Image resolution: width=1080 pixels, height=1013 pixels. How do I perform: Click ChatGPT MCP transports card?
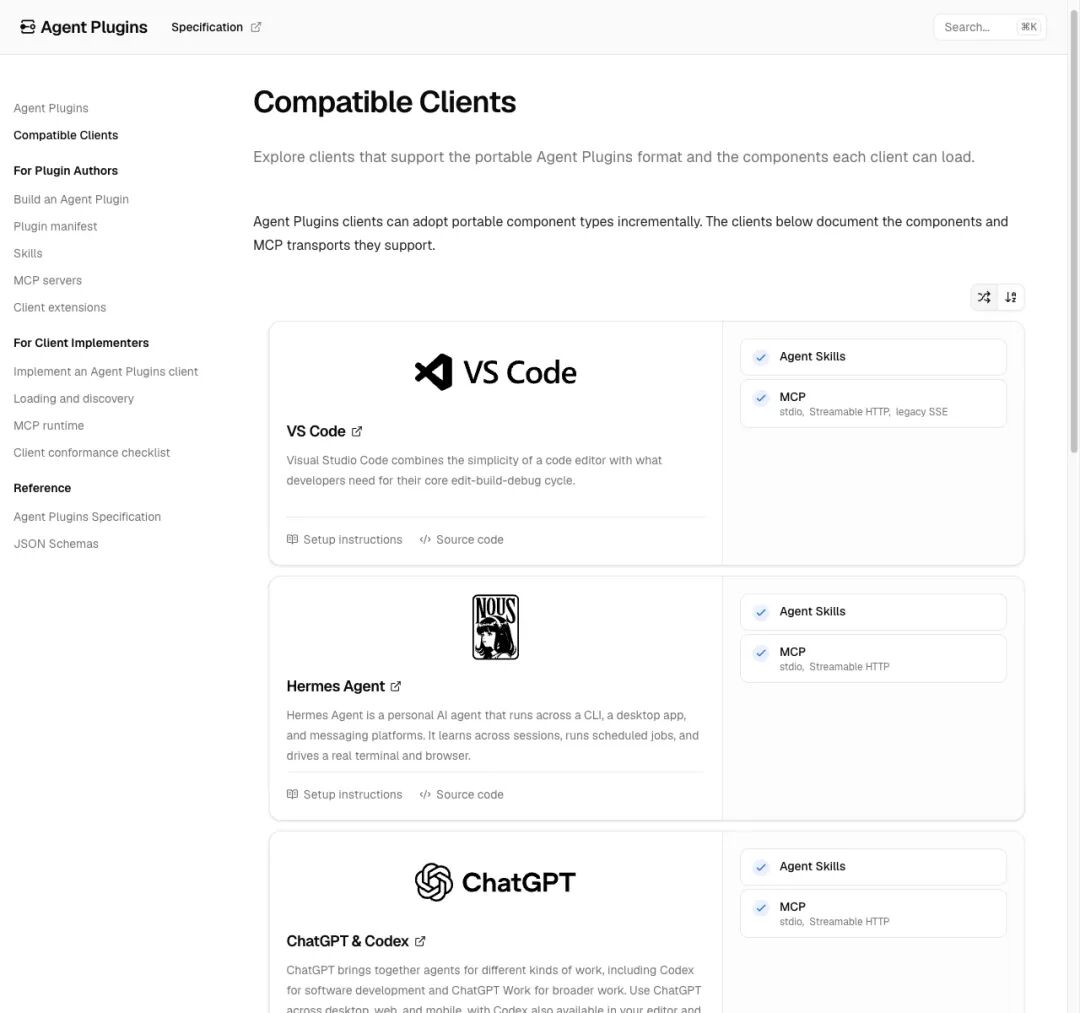tap(873, 913)
